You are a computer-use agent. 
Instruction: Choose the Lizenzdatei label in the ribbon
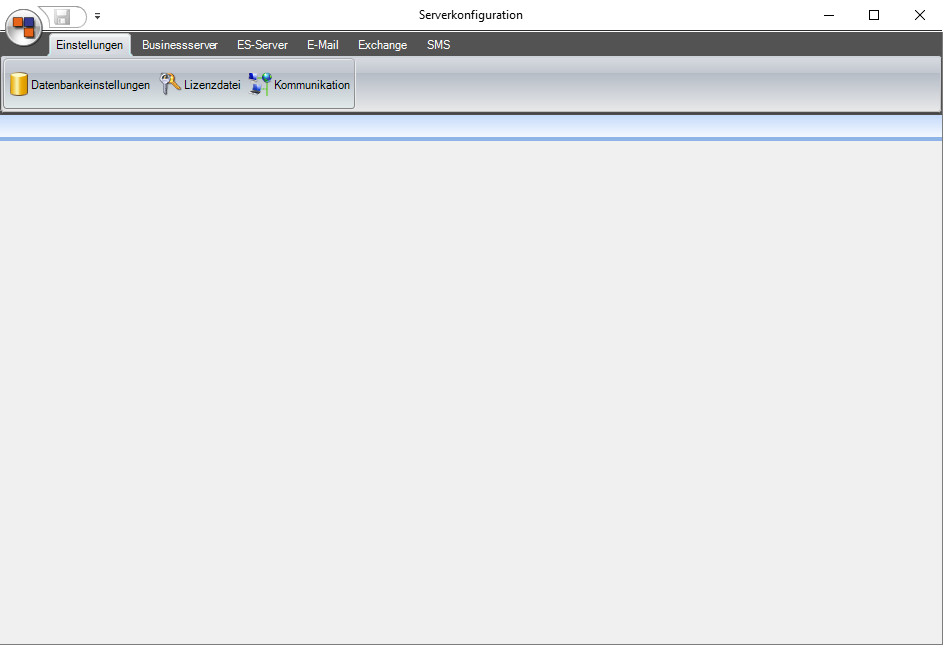coord(212,85)
